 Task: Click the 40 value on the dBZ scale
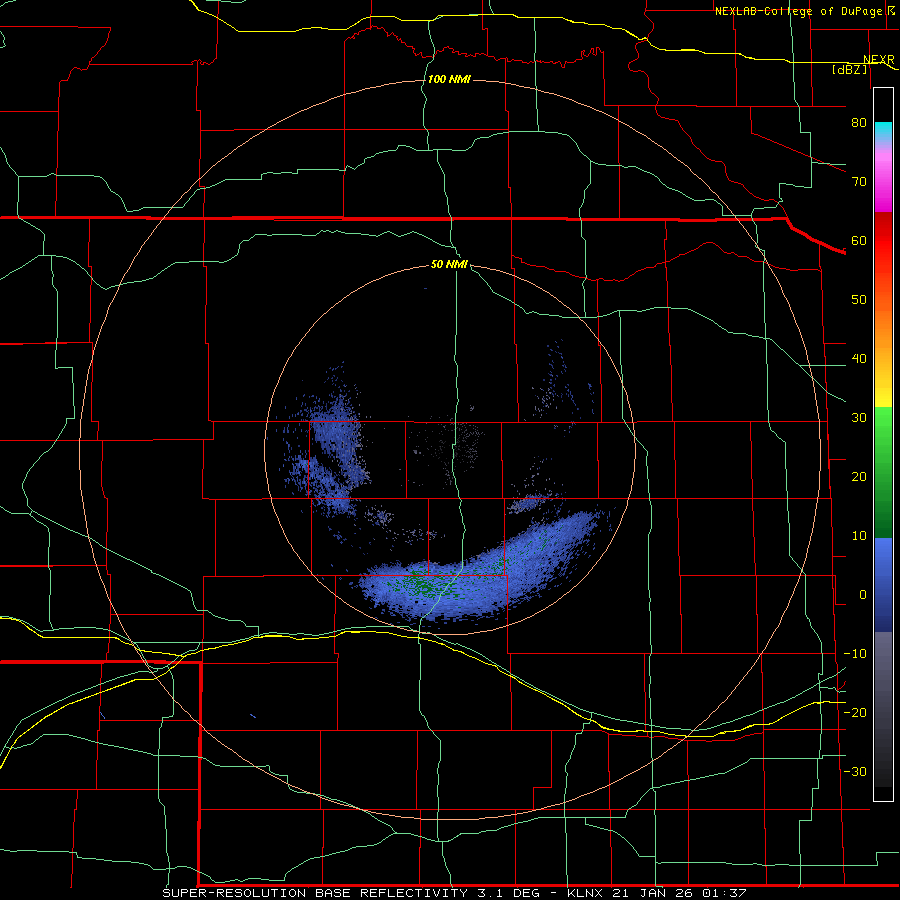click(x=859, y=359)
